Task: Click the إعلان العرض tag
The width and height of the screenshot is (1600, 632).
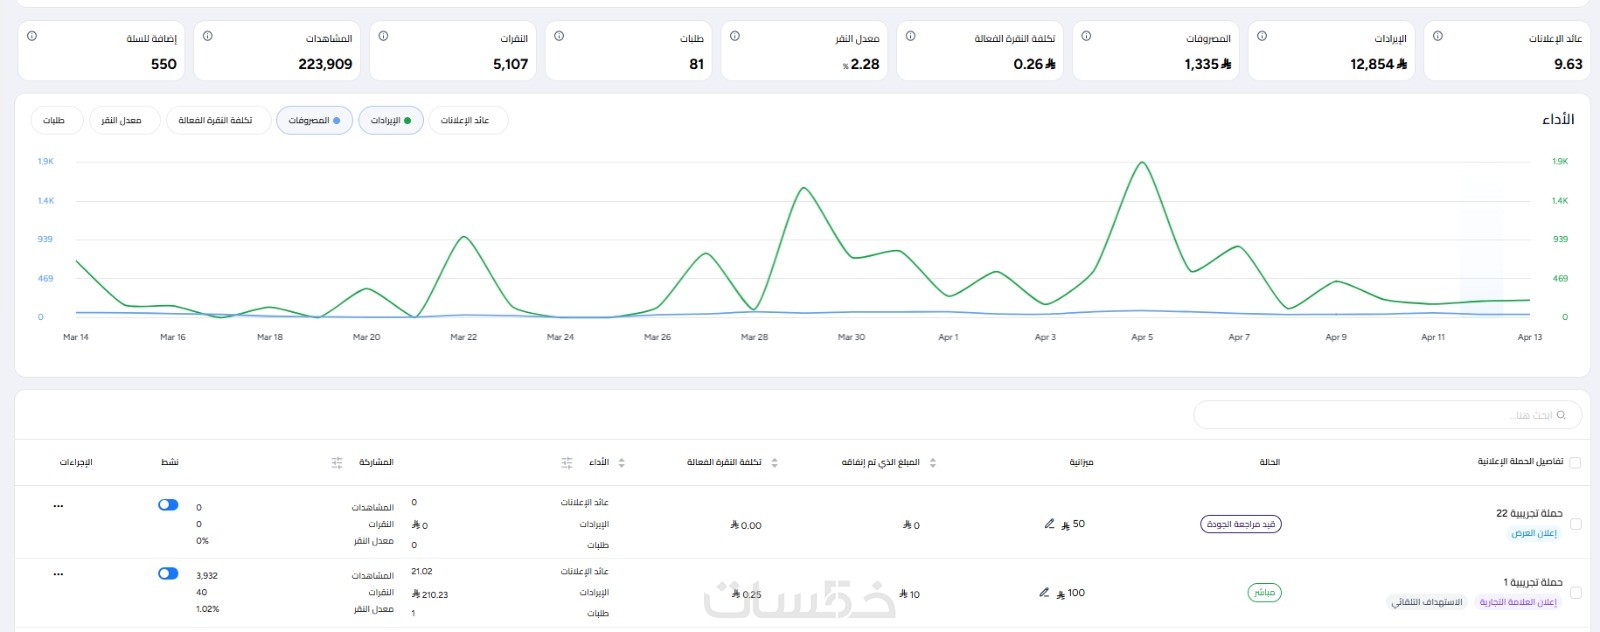Action: point(1534,533)
